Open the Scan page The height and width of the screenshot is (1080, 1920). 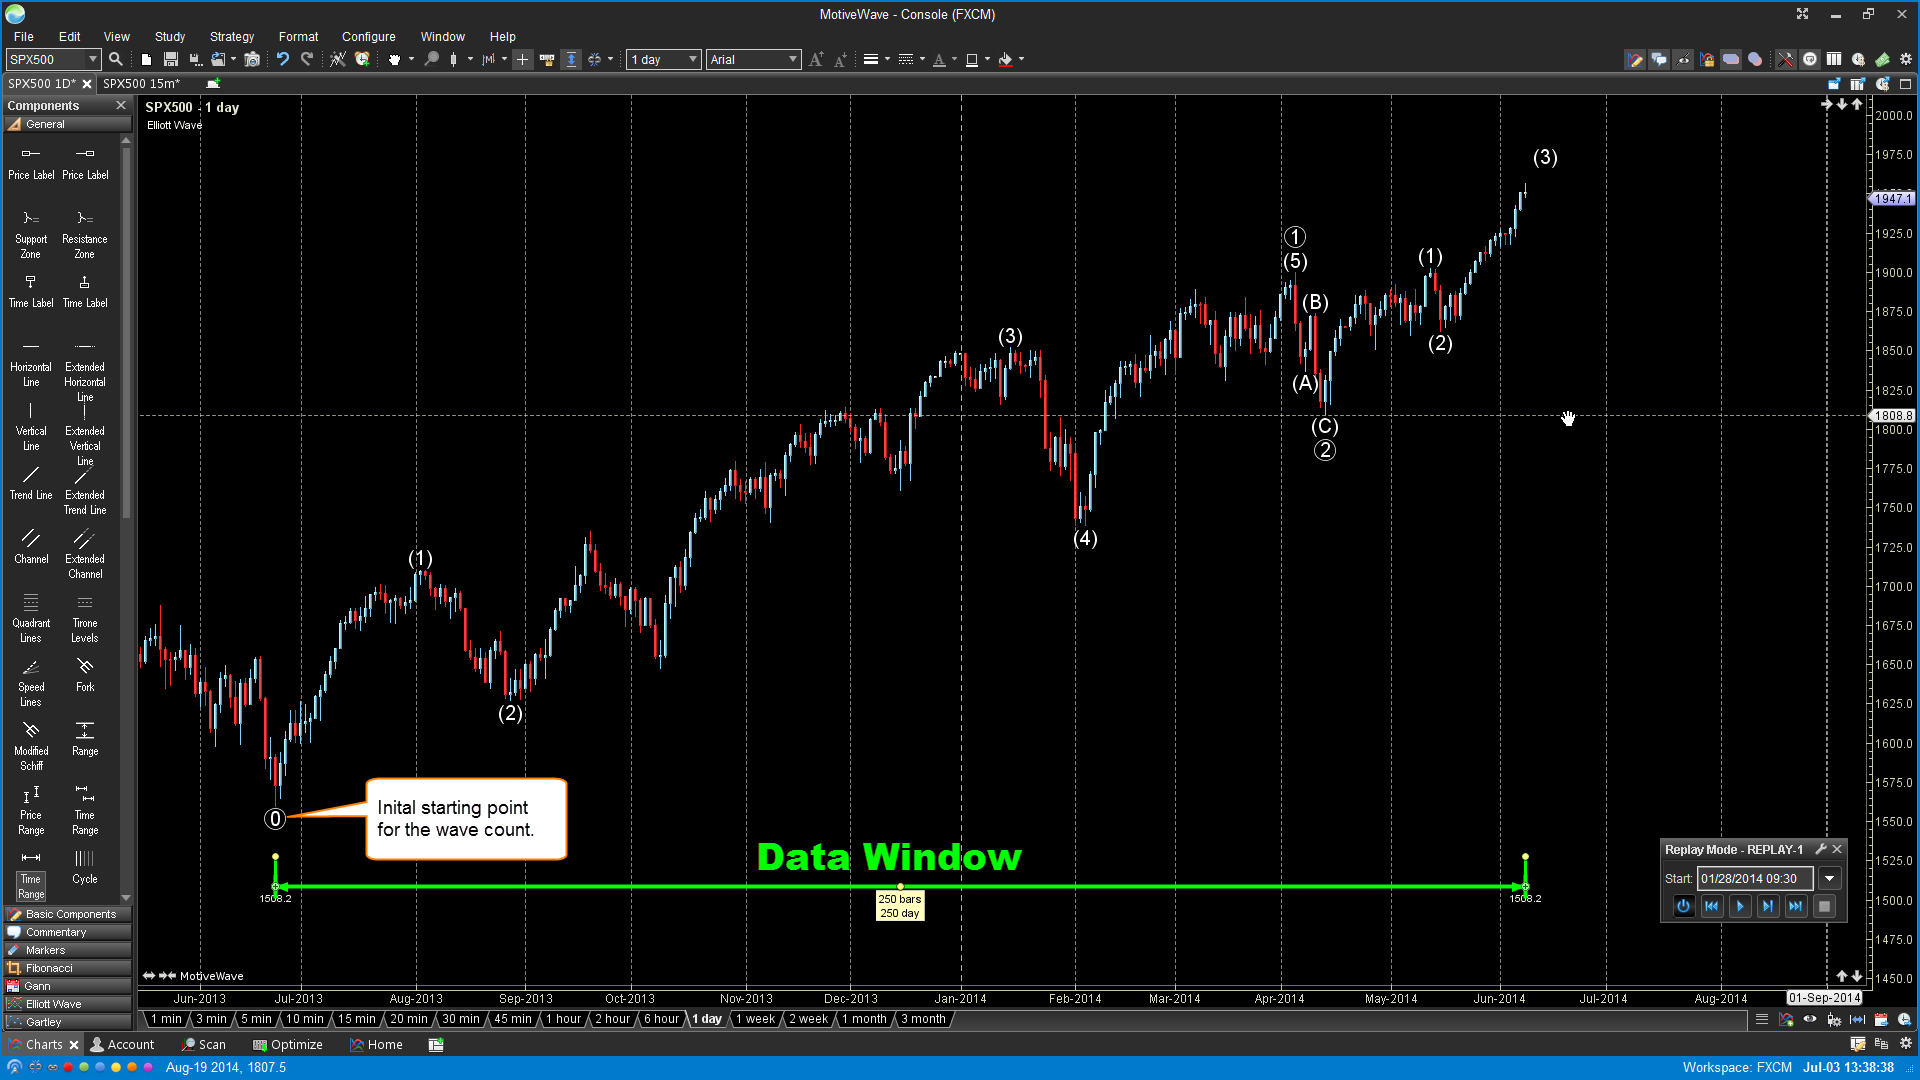(x=204, y=1044)
